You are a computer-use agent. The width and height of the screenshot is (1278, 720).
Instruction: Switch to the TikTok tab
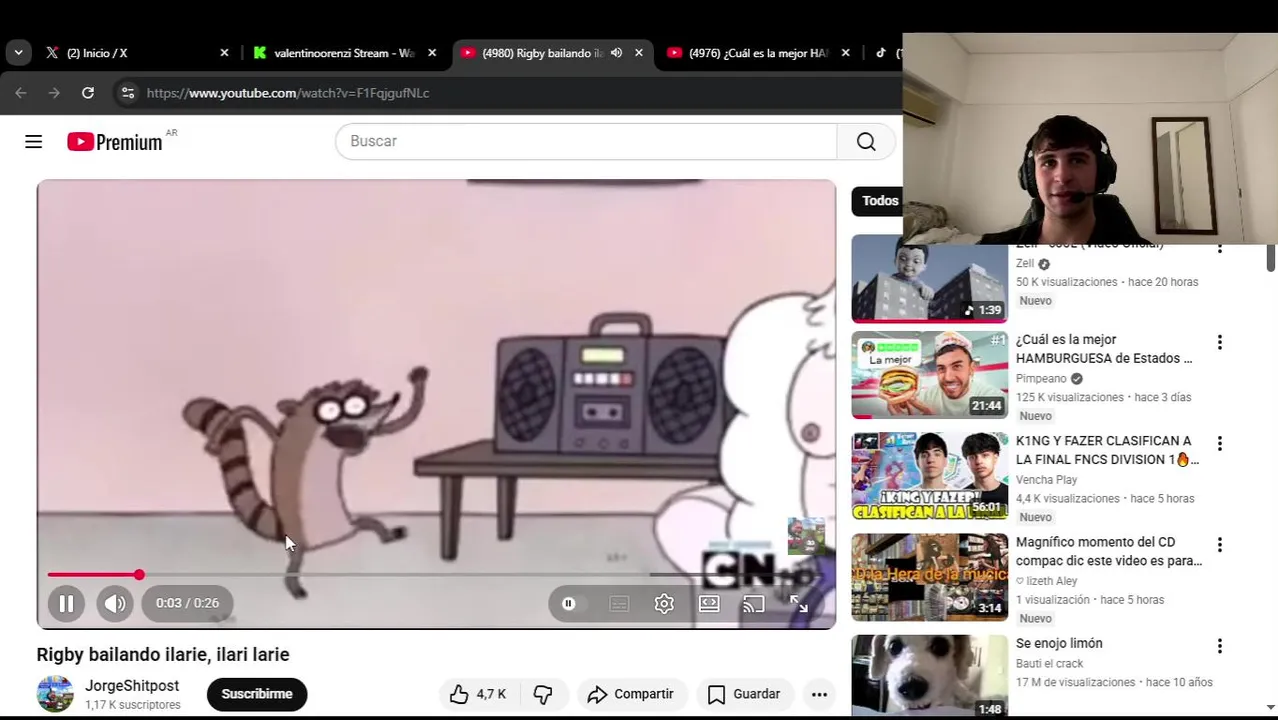click(886, 53)
